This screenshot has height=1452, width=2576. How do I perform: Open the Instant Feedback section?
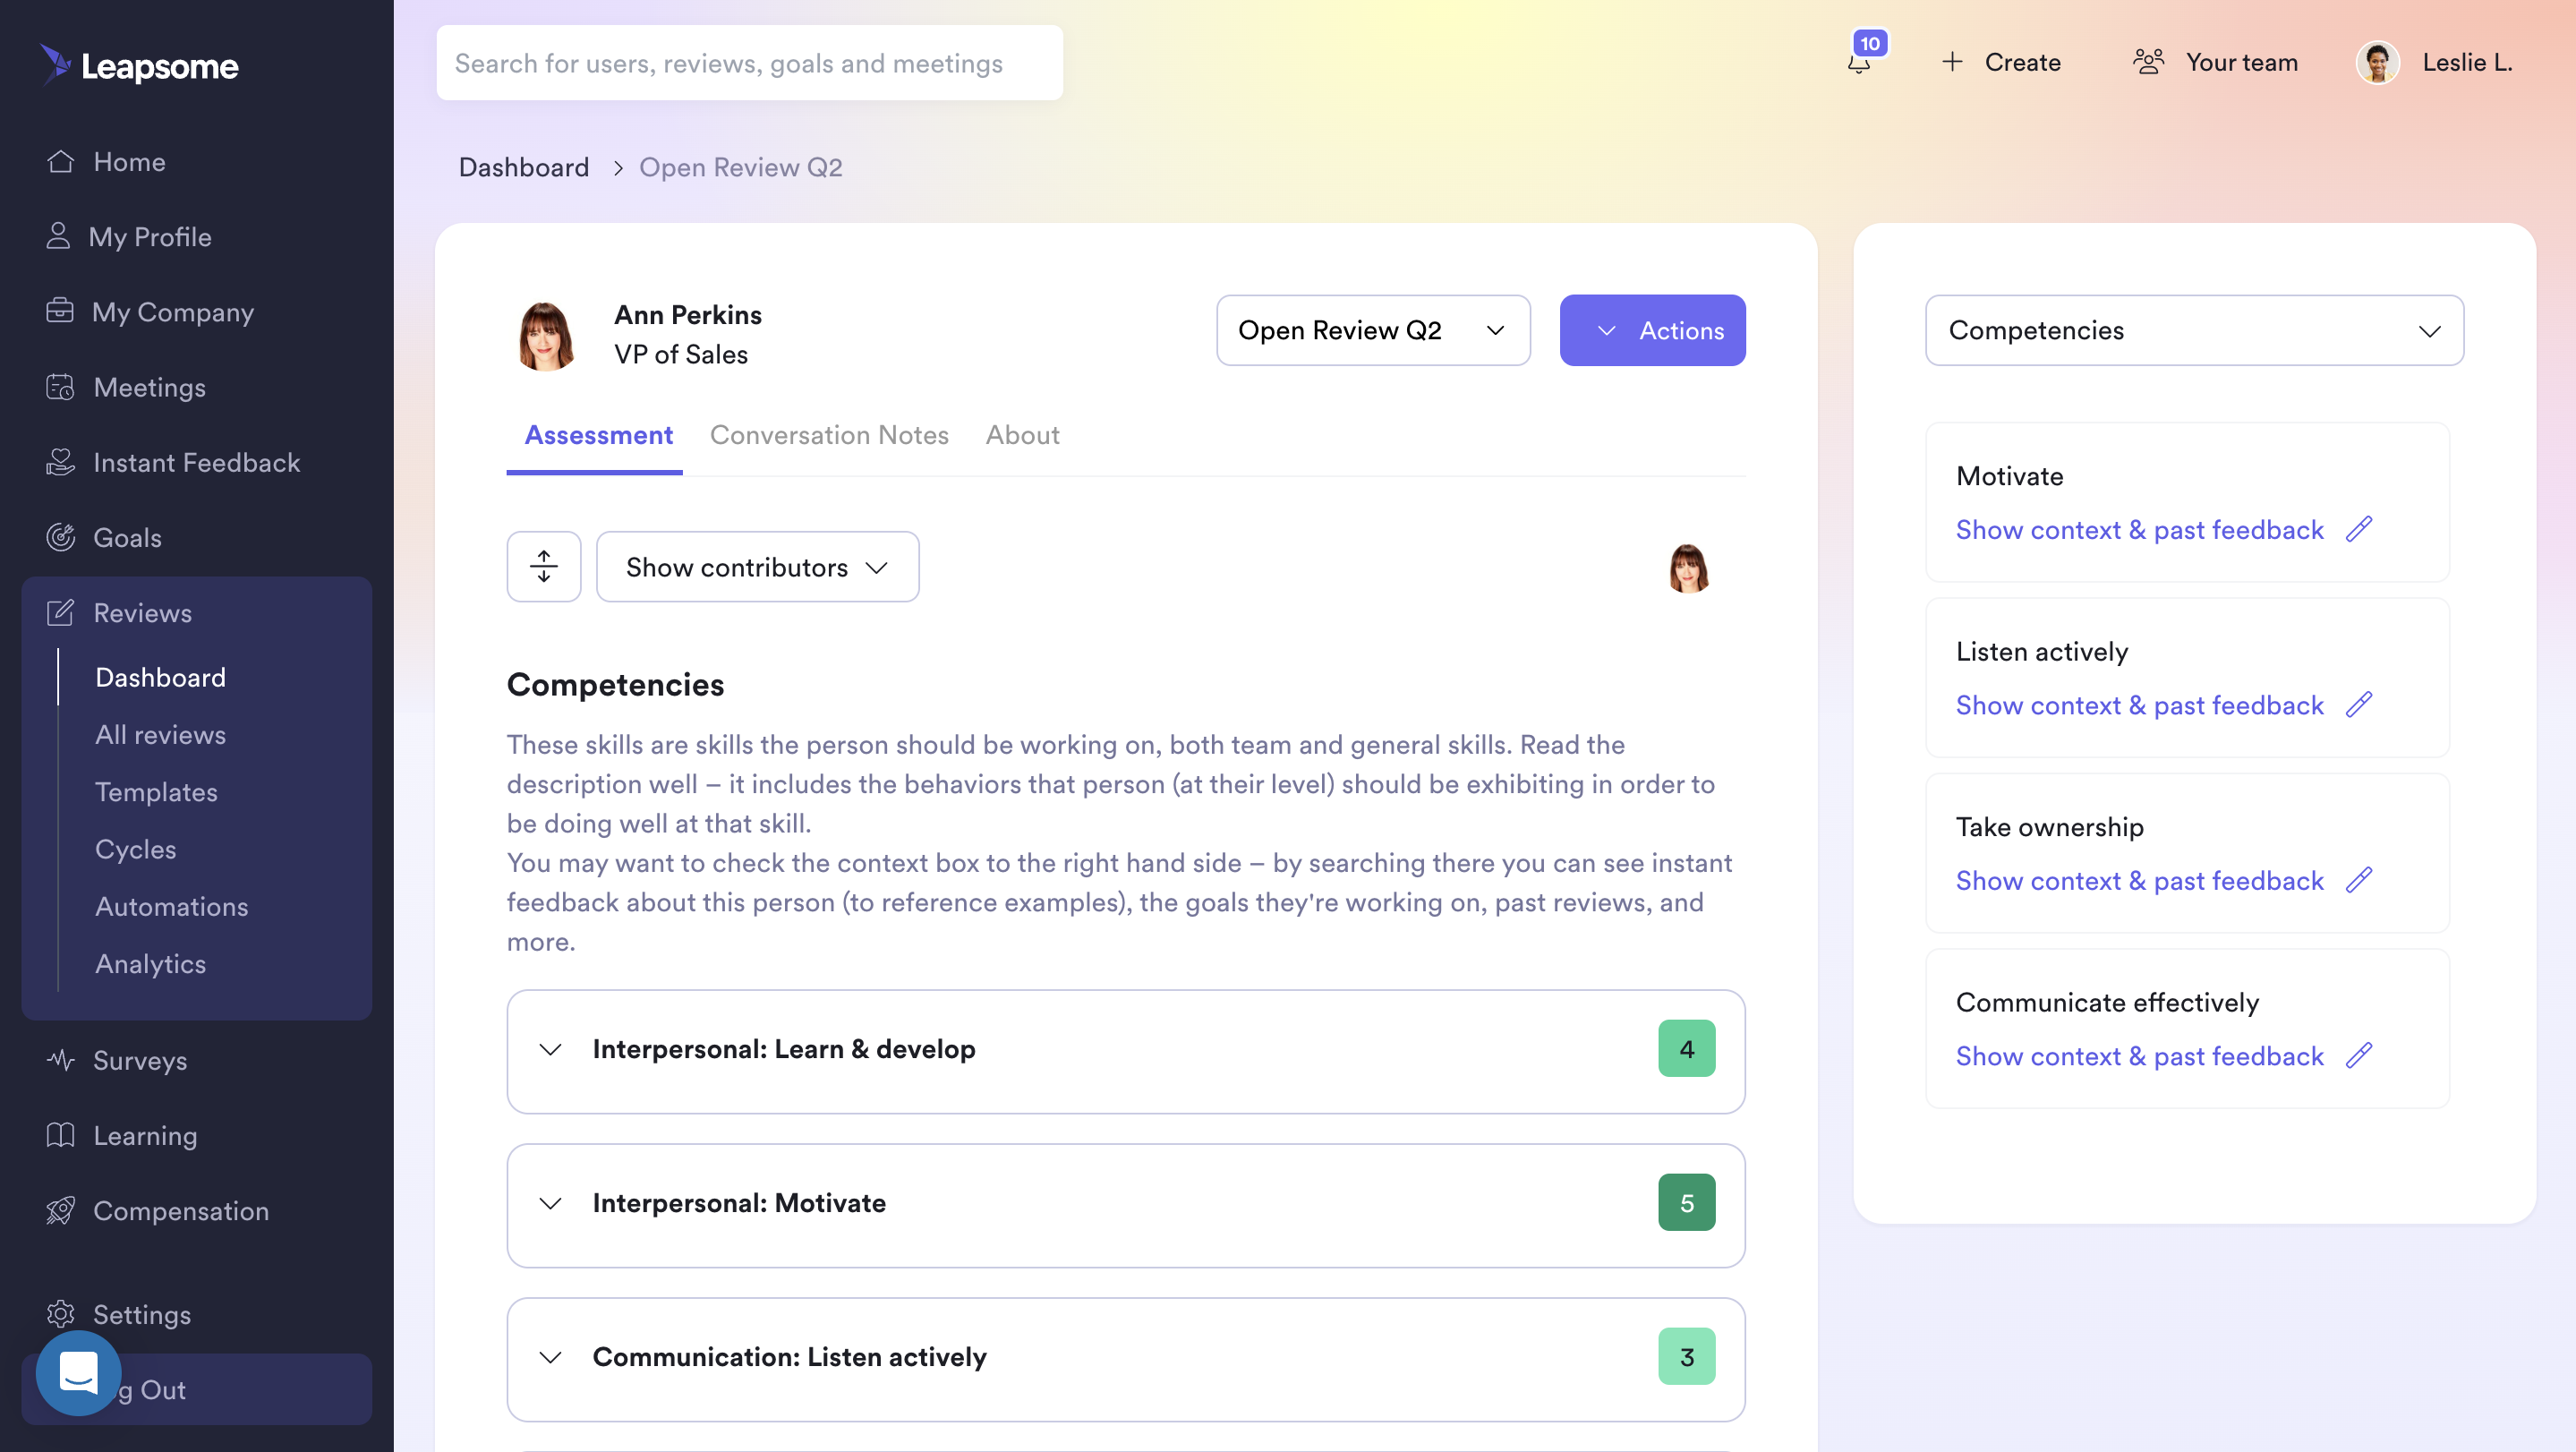tap(197, 462)
